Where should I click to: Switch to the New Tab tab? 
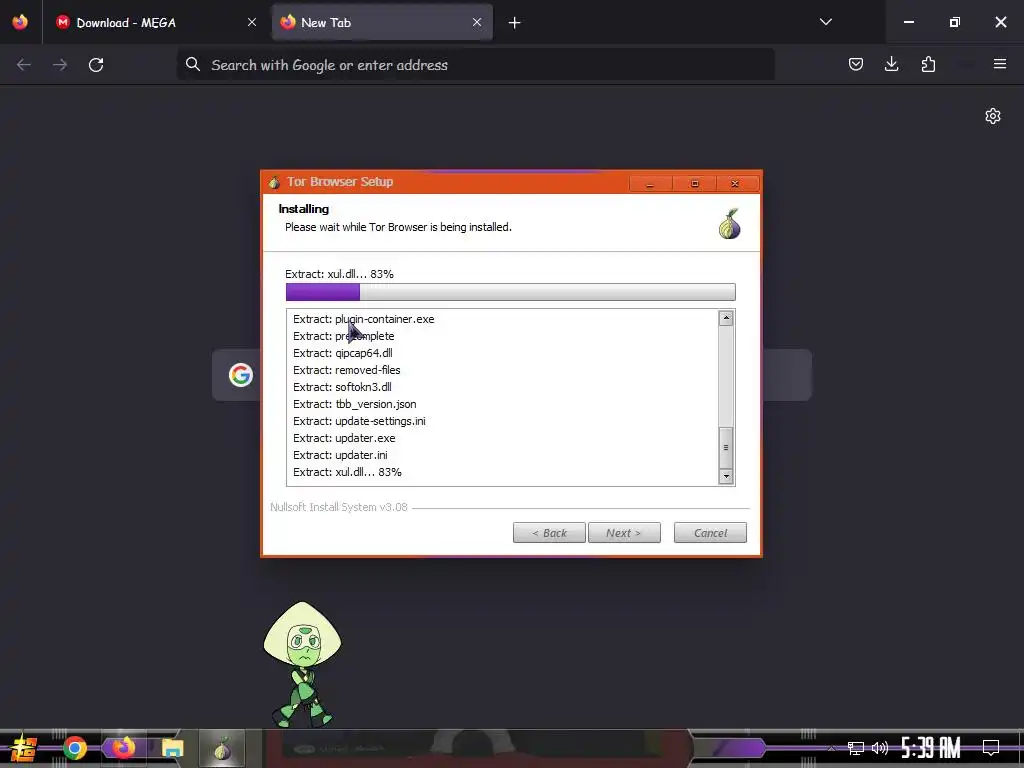[382, 23]
